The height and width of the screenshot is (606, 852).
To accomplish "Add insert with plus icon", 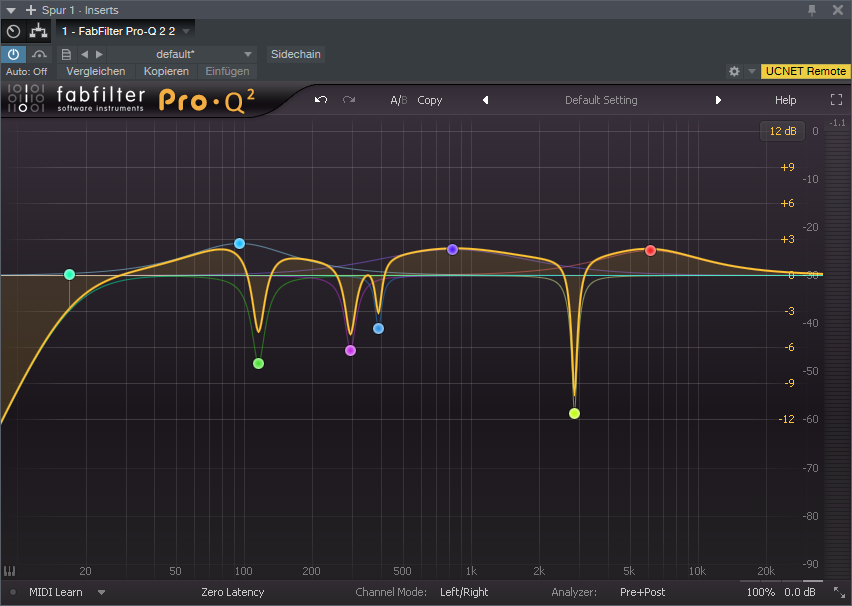I will 30,10.
